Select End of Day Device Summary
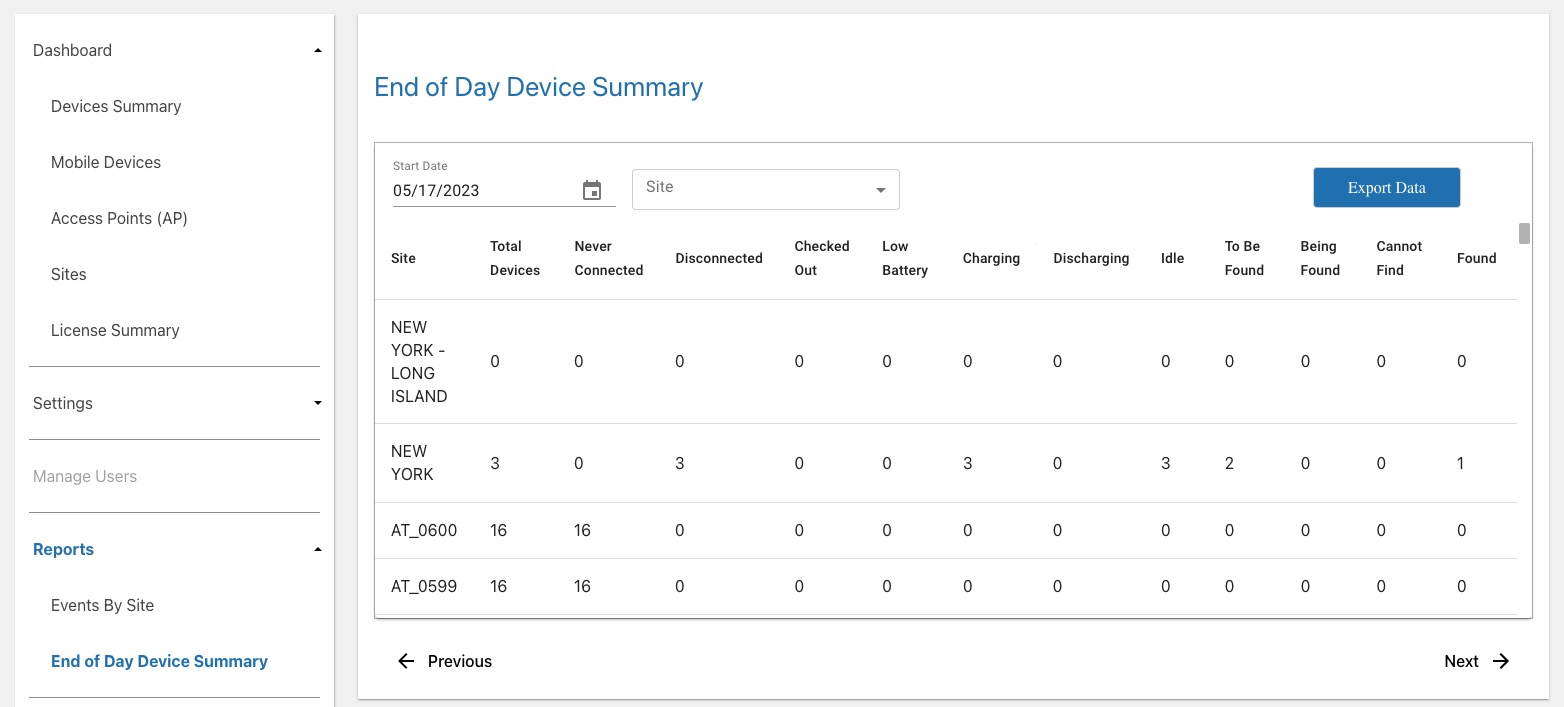Screen dimensions: 1564x707 [x=159, y=661]
